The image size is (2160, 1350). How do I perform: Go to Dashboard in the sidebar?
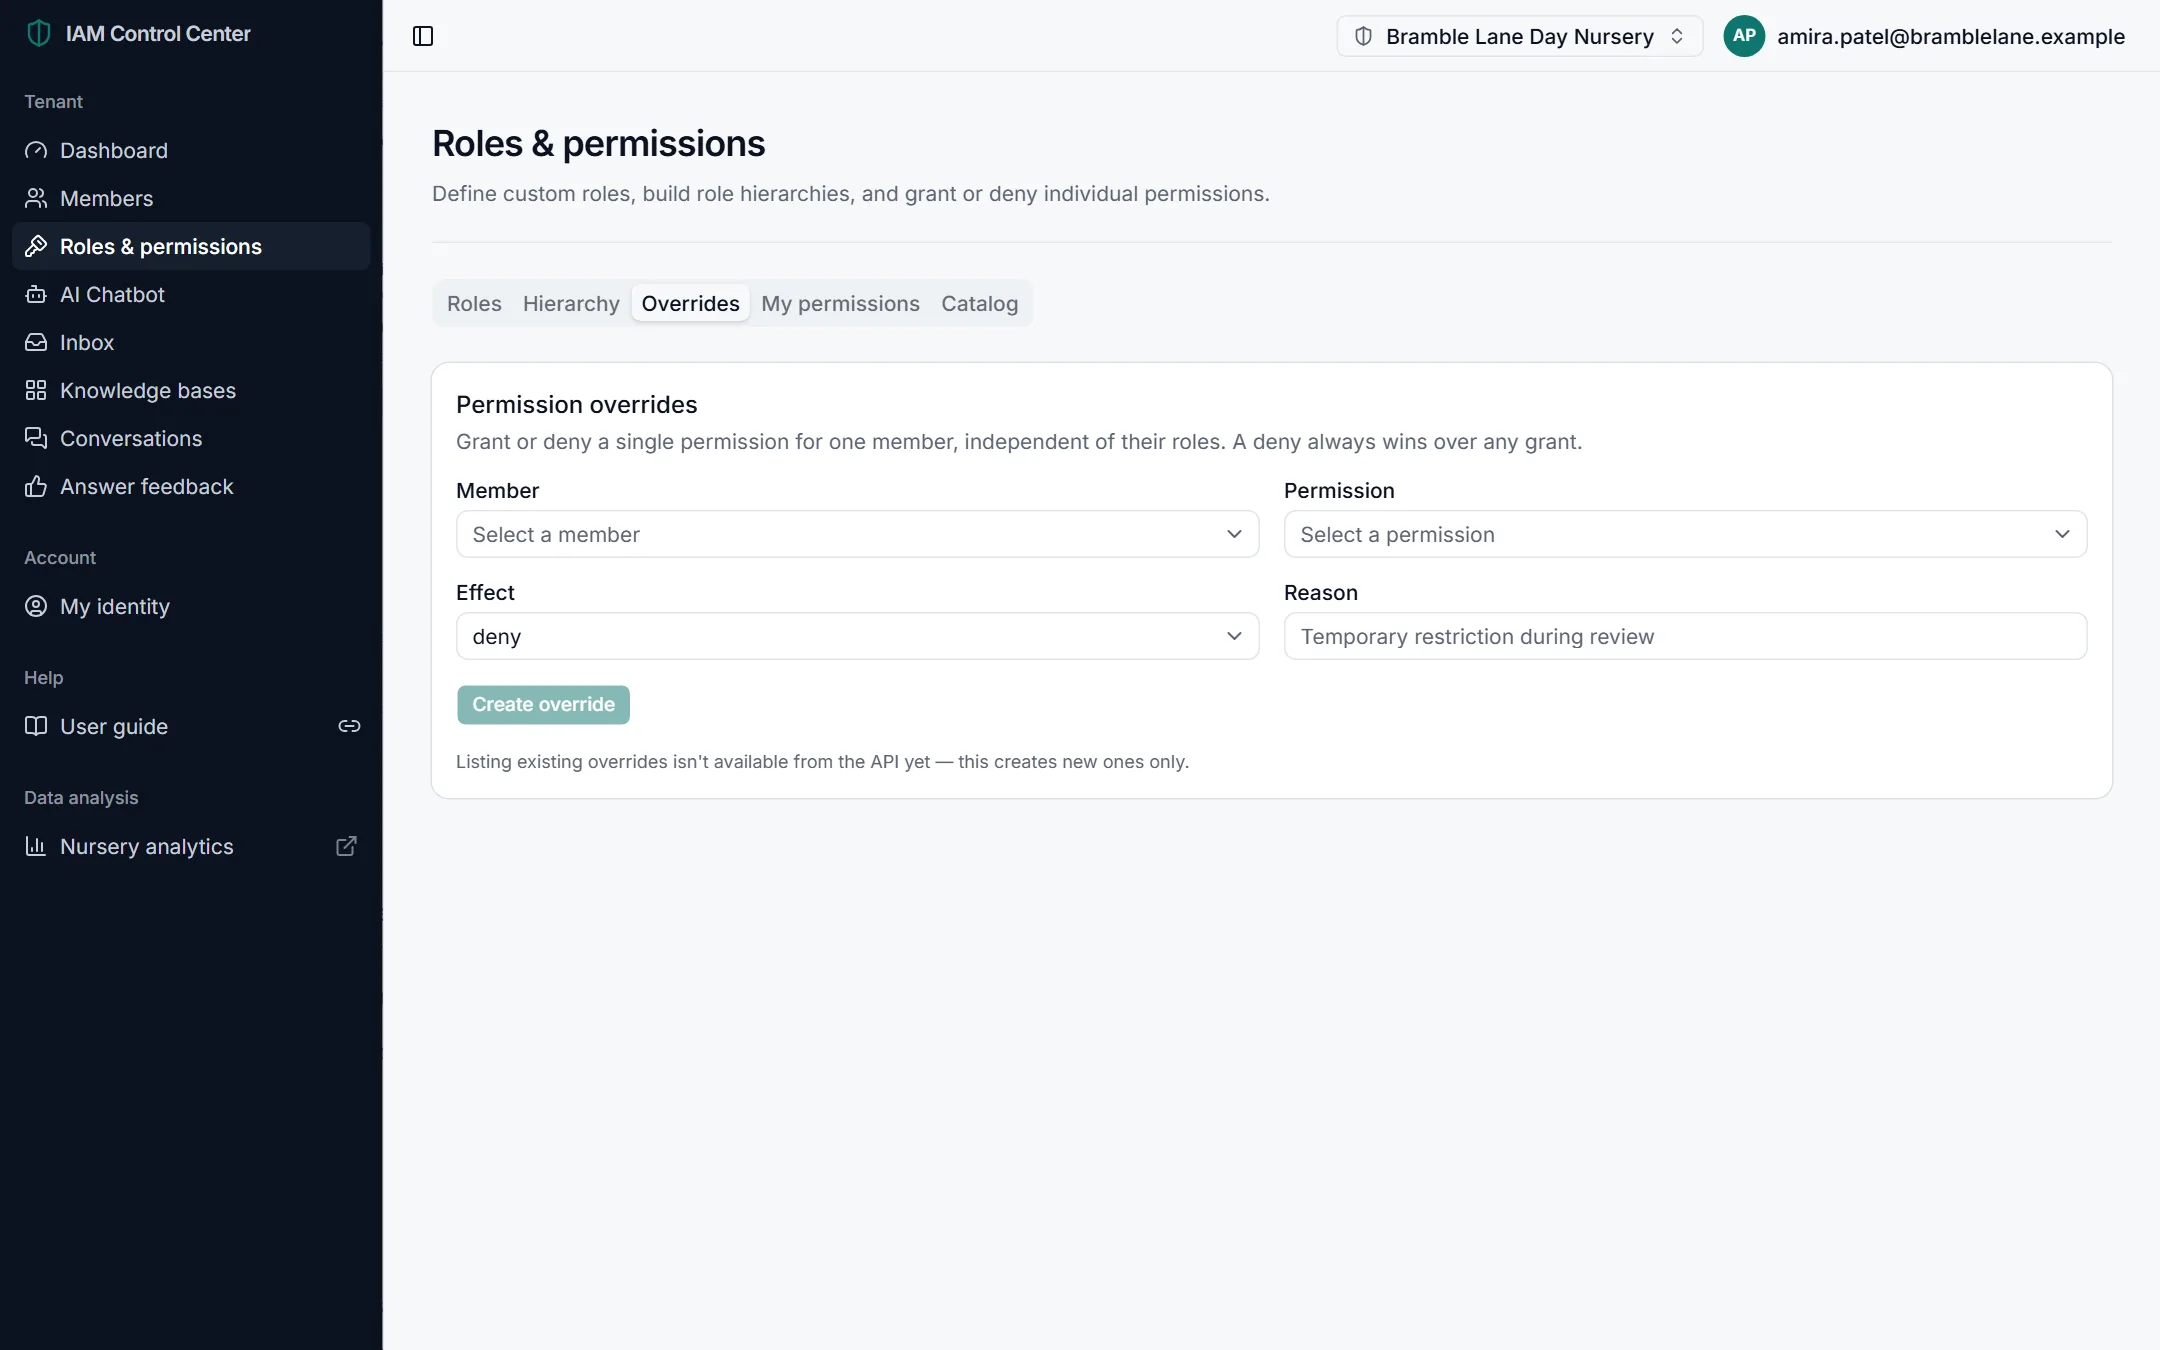[191, 150]
